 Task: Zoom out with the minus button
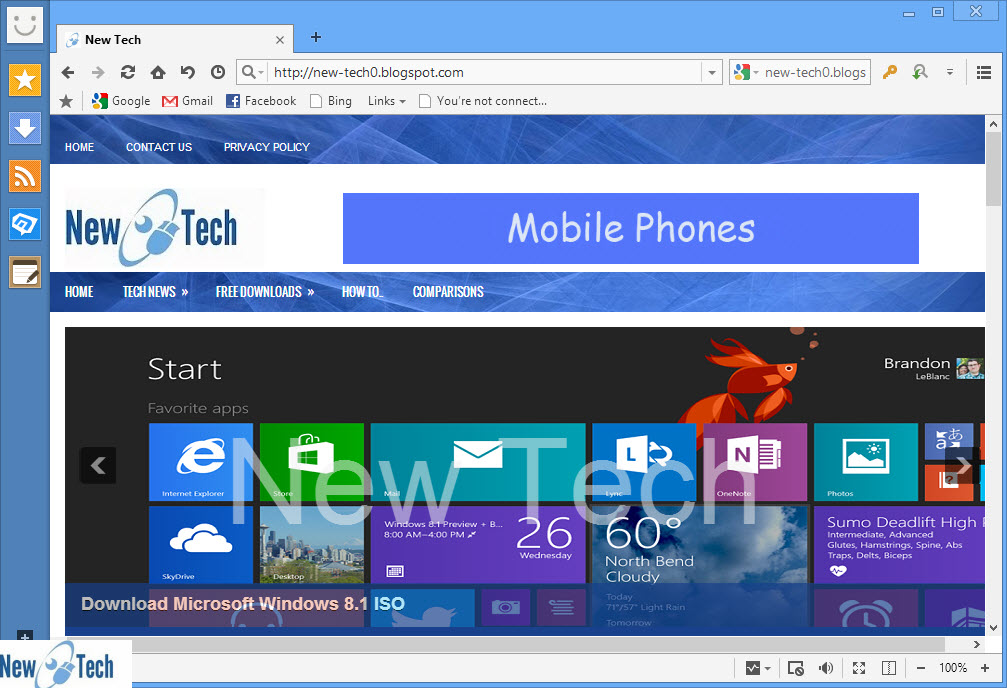(920, 668)
